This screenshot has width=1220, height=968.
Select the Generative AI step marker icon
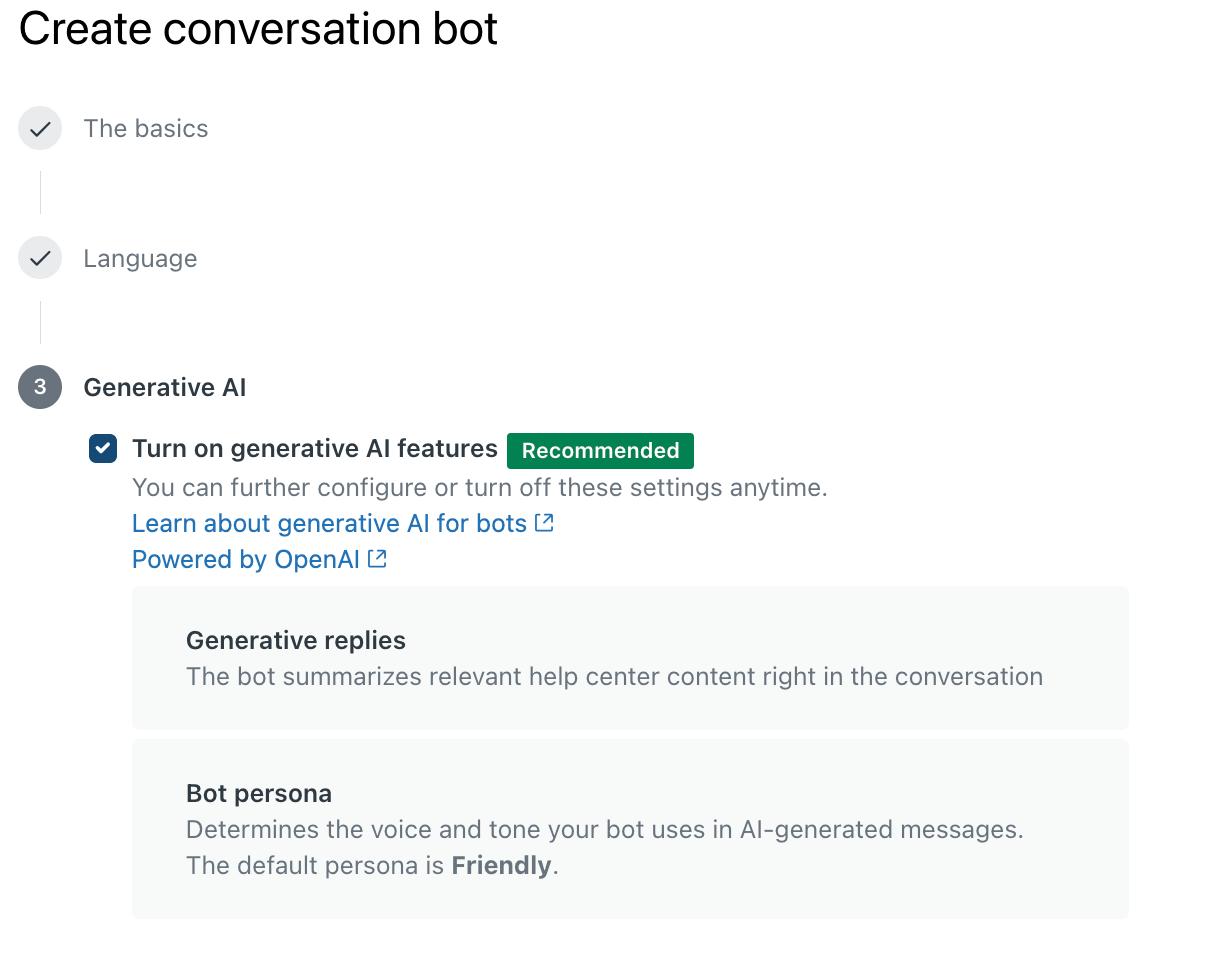tap(39, 387)
